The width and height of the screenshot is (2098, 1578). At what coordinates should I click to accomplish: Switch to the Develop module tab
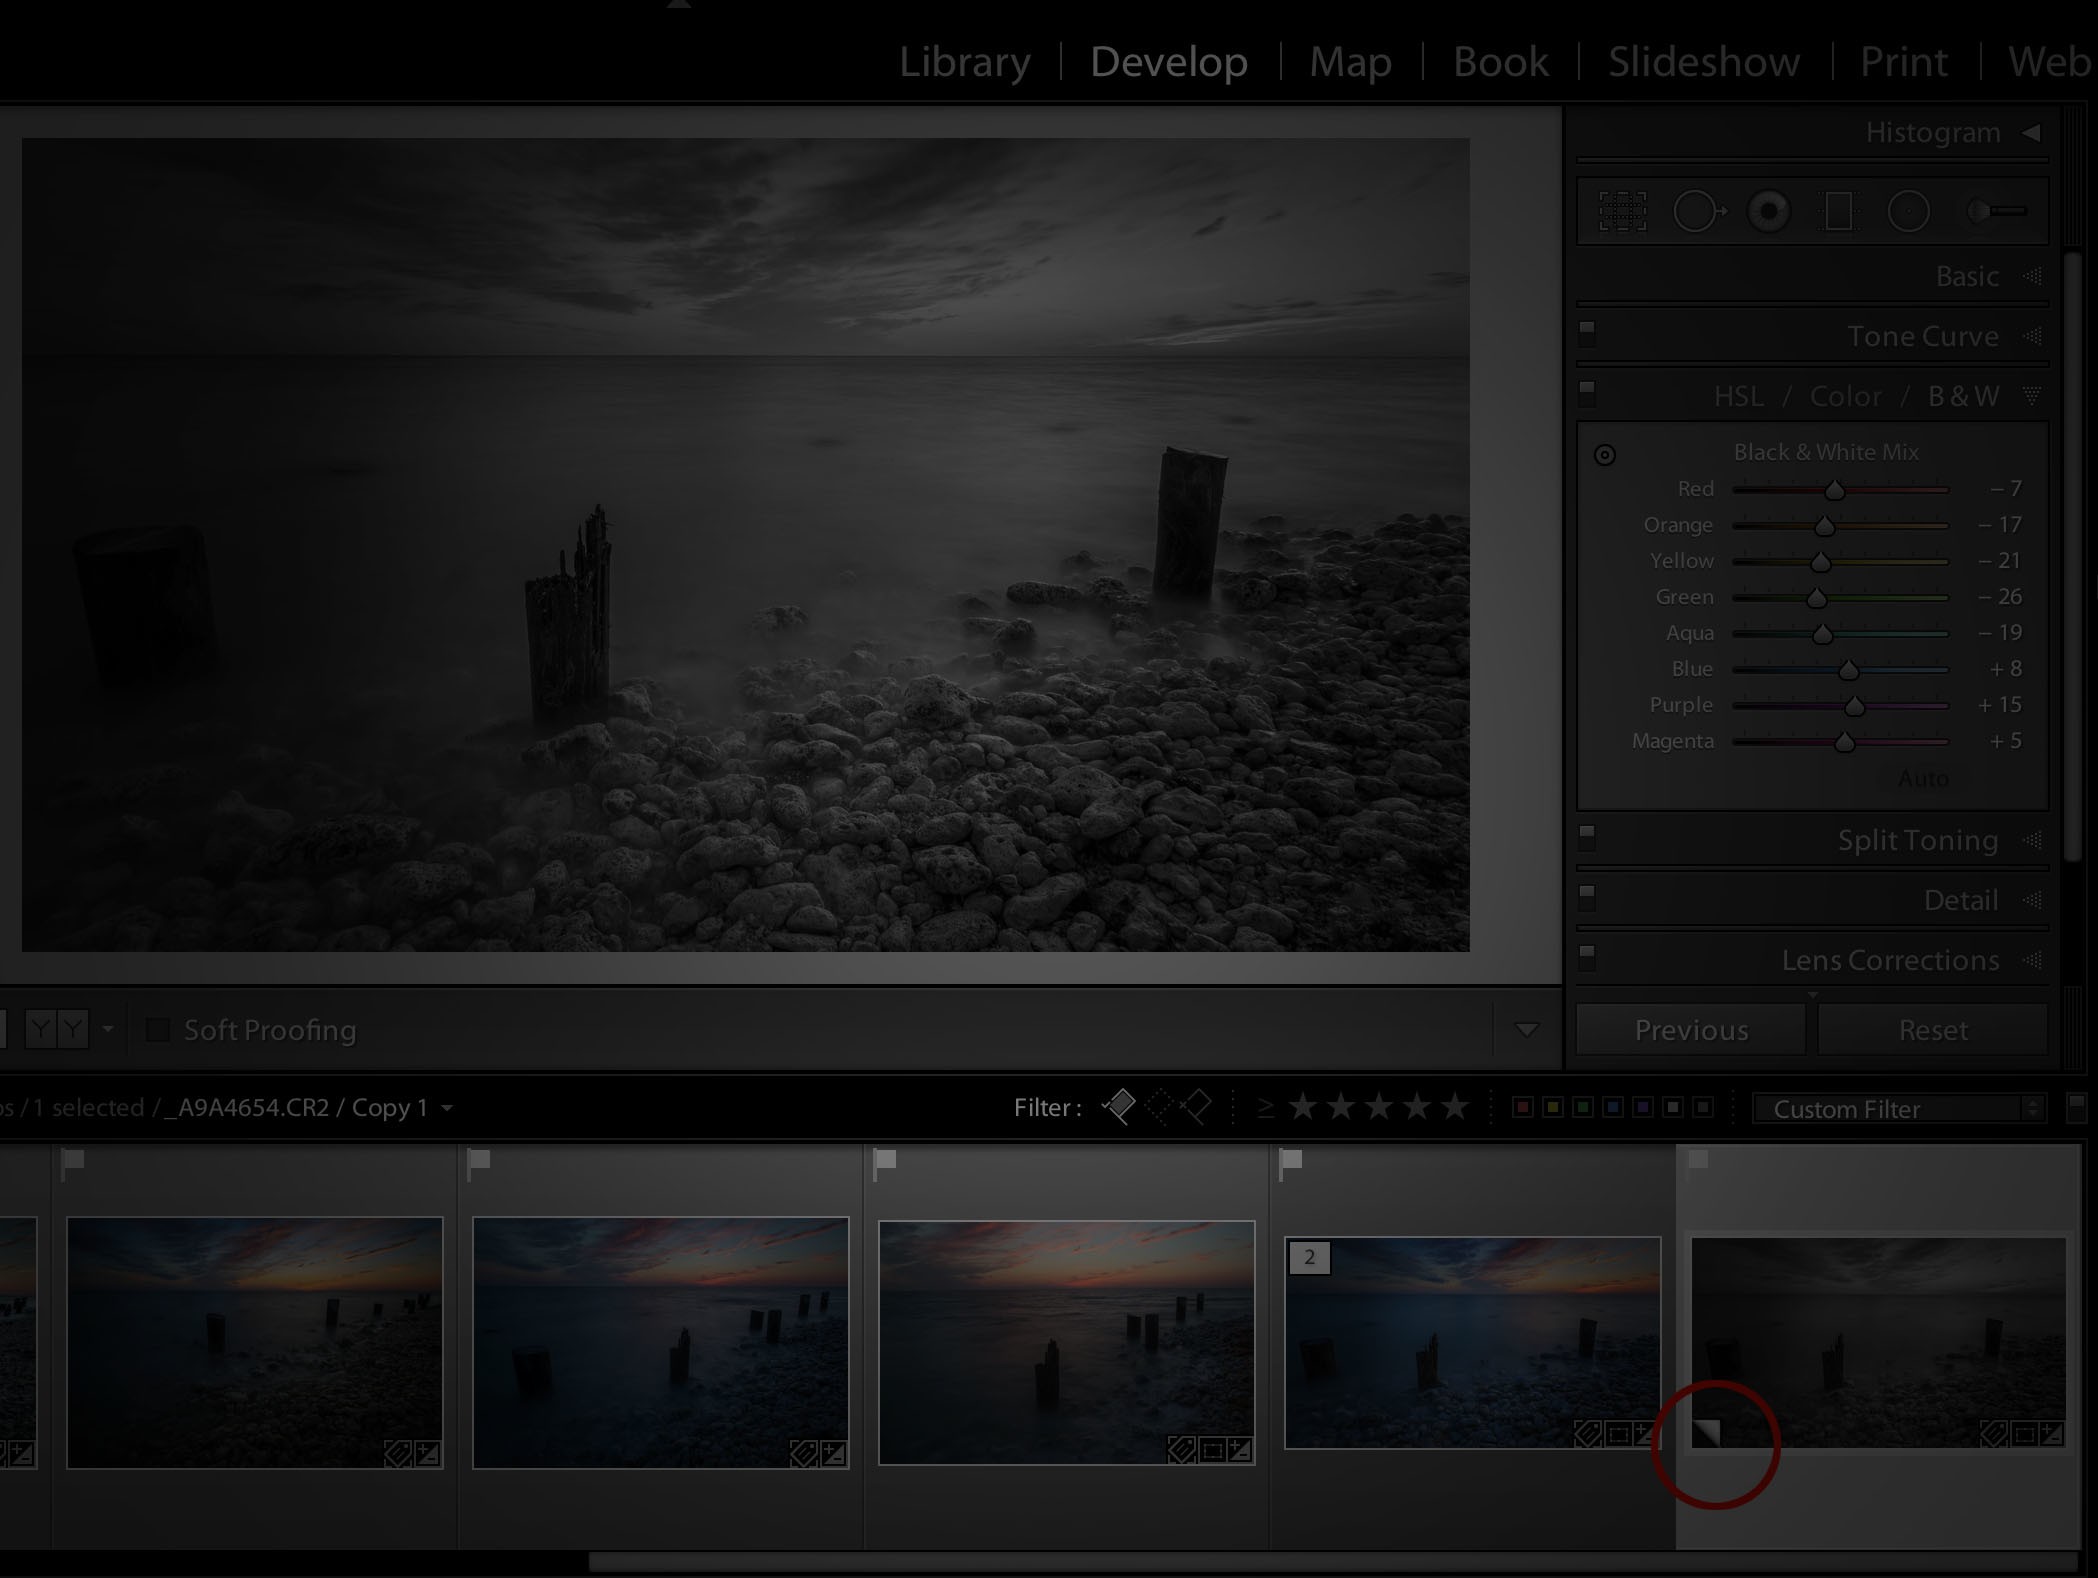pyautogui.click(x=1168, y=61)
